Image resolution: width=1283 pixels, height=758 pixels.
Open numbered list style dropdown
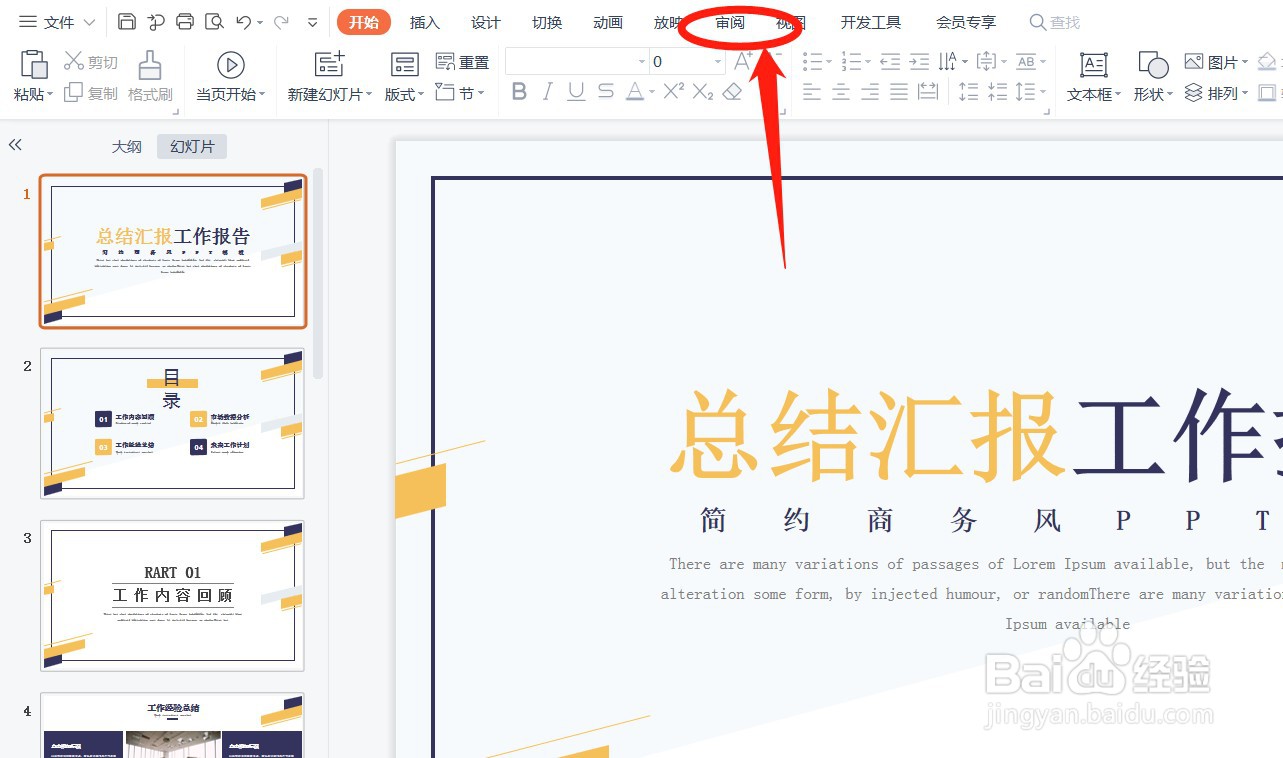pyautogui.click(x=868, y=62)
